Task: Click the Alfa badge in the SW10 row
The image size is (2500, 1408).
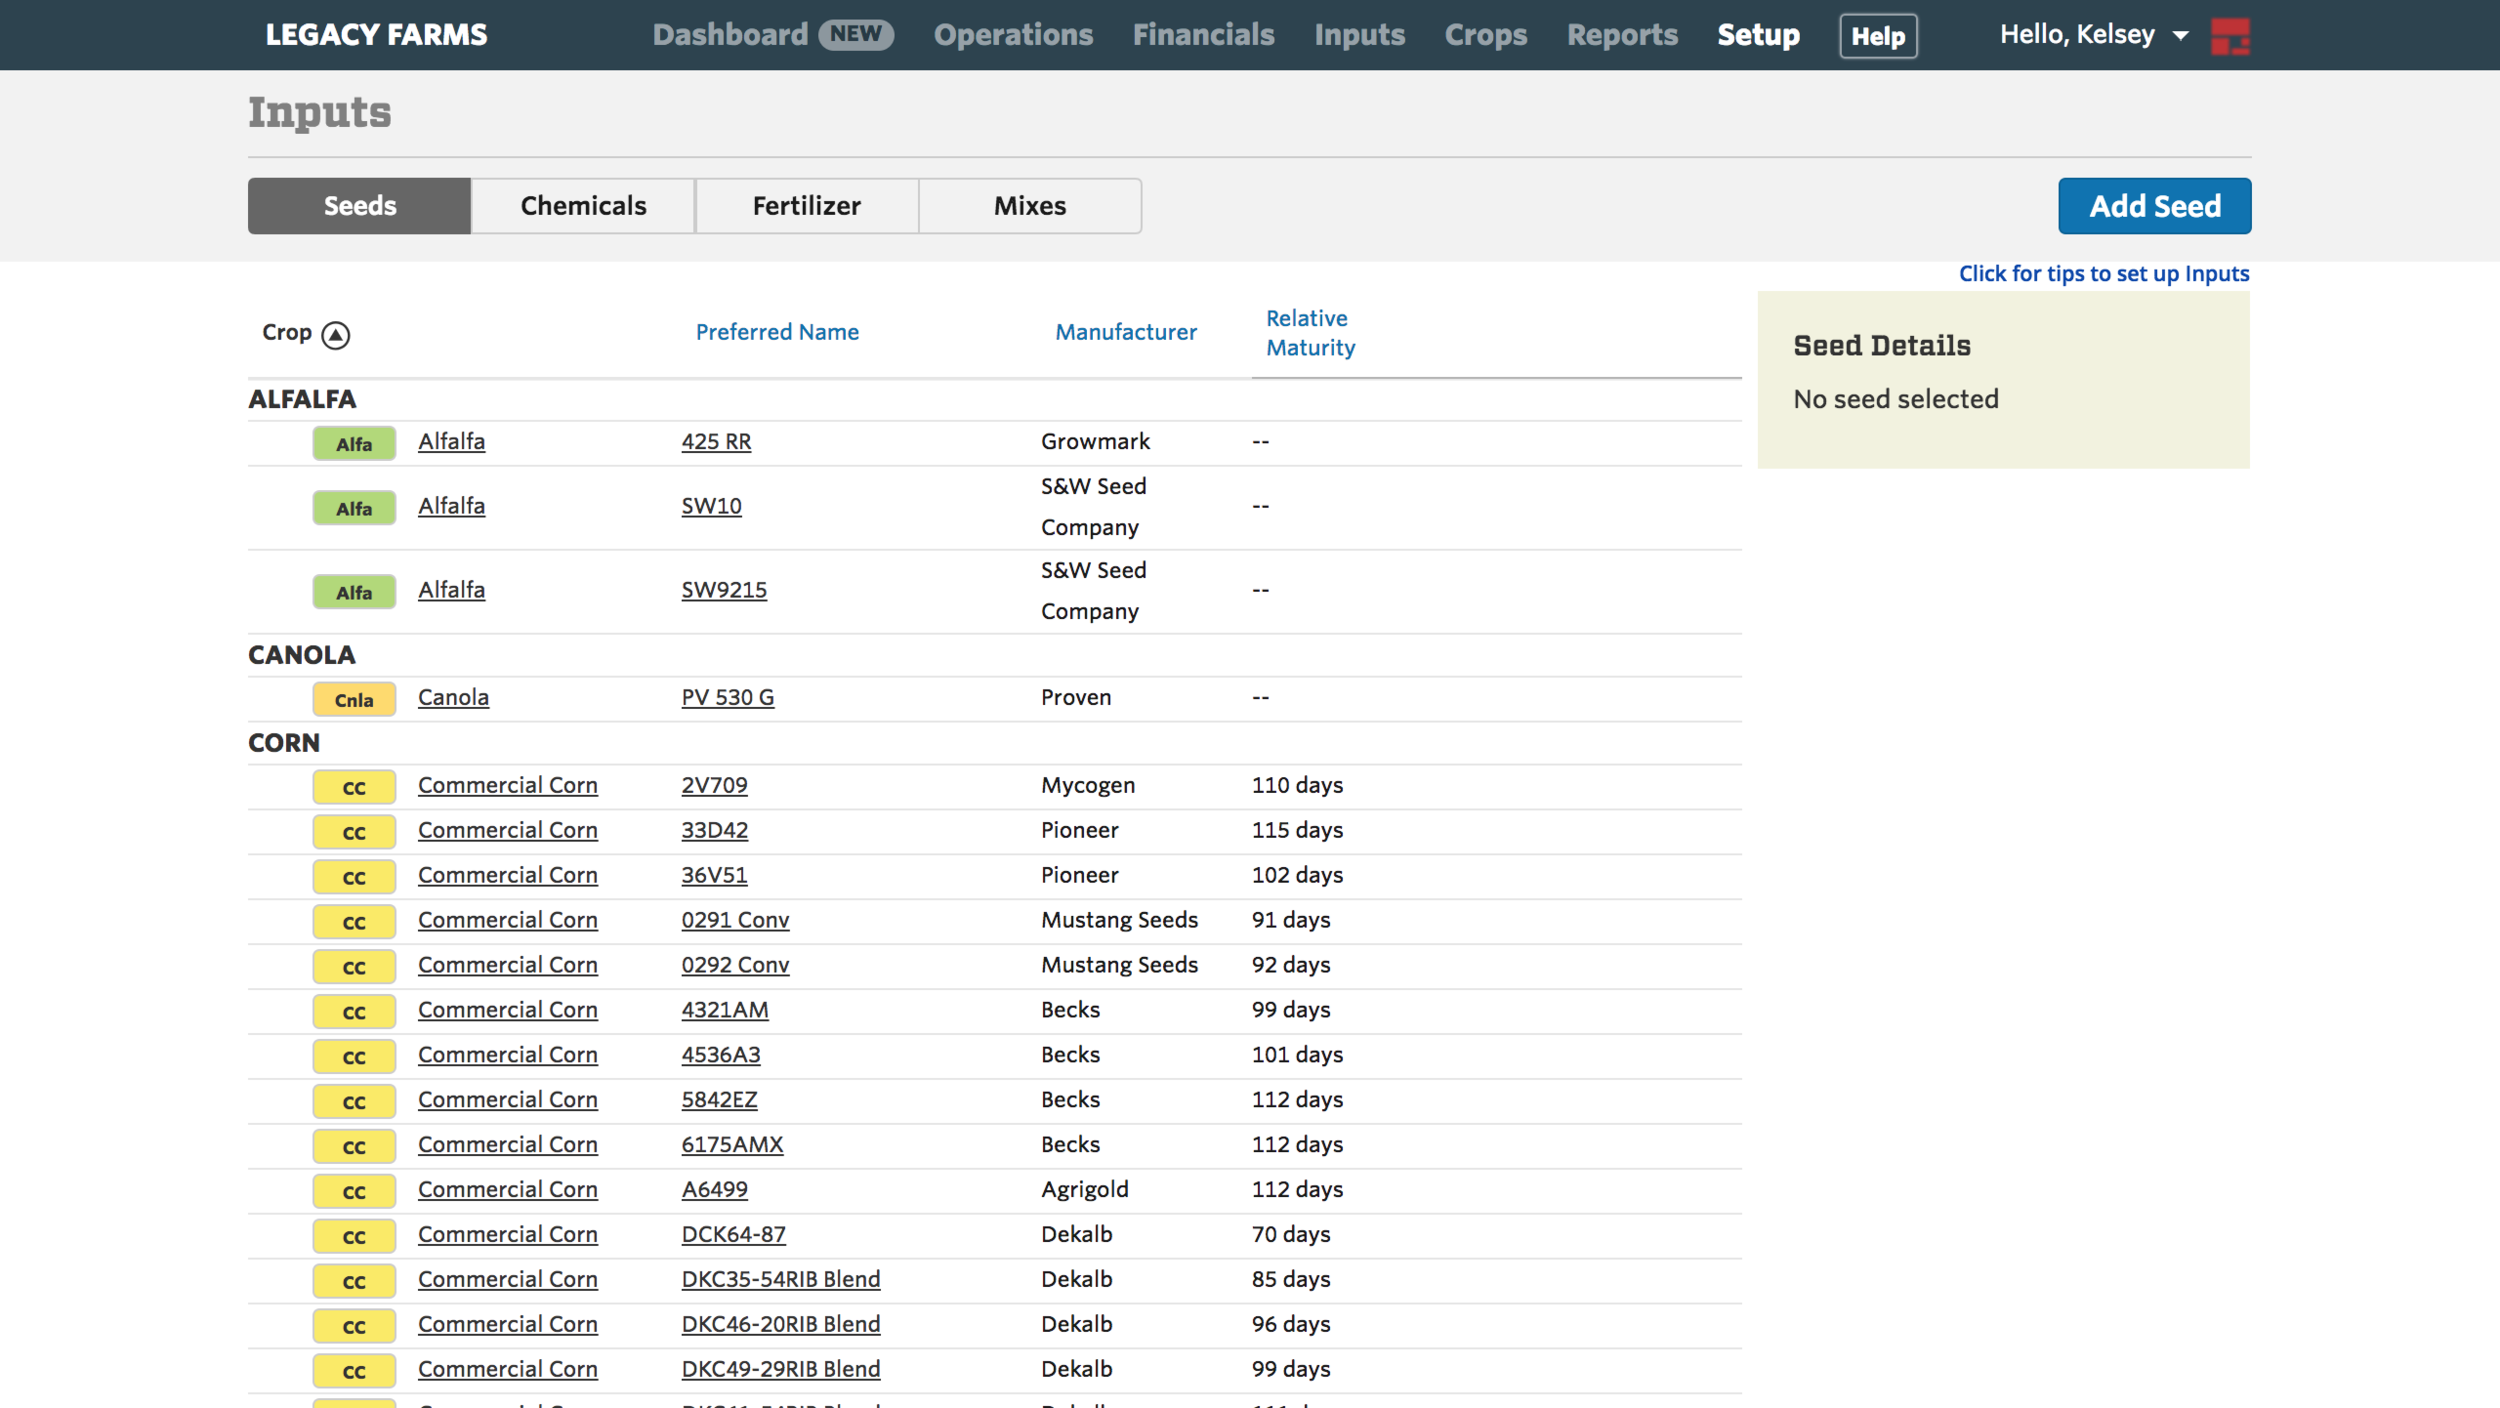Action: coord(354,508)
